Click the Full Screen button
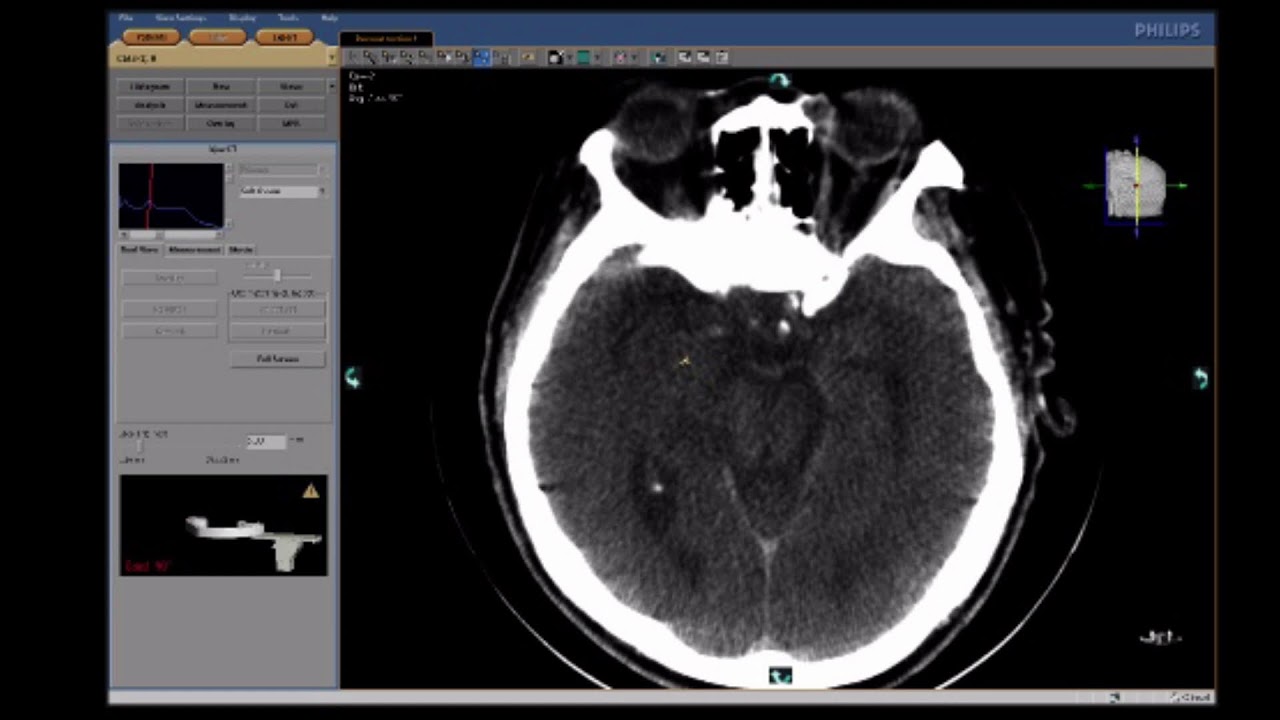 pos(277,358)
